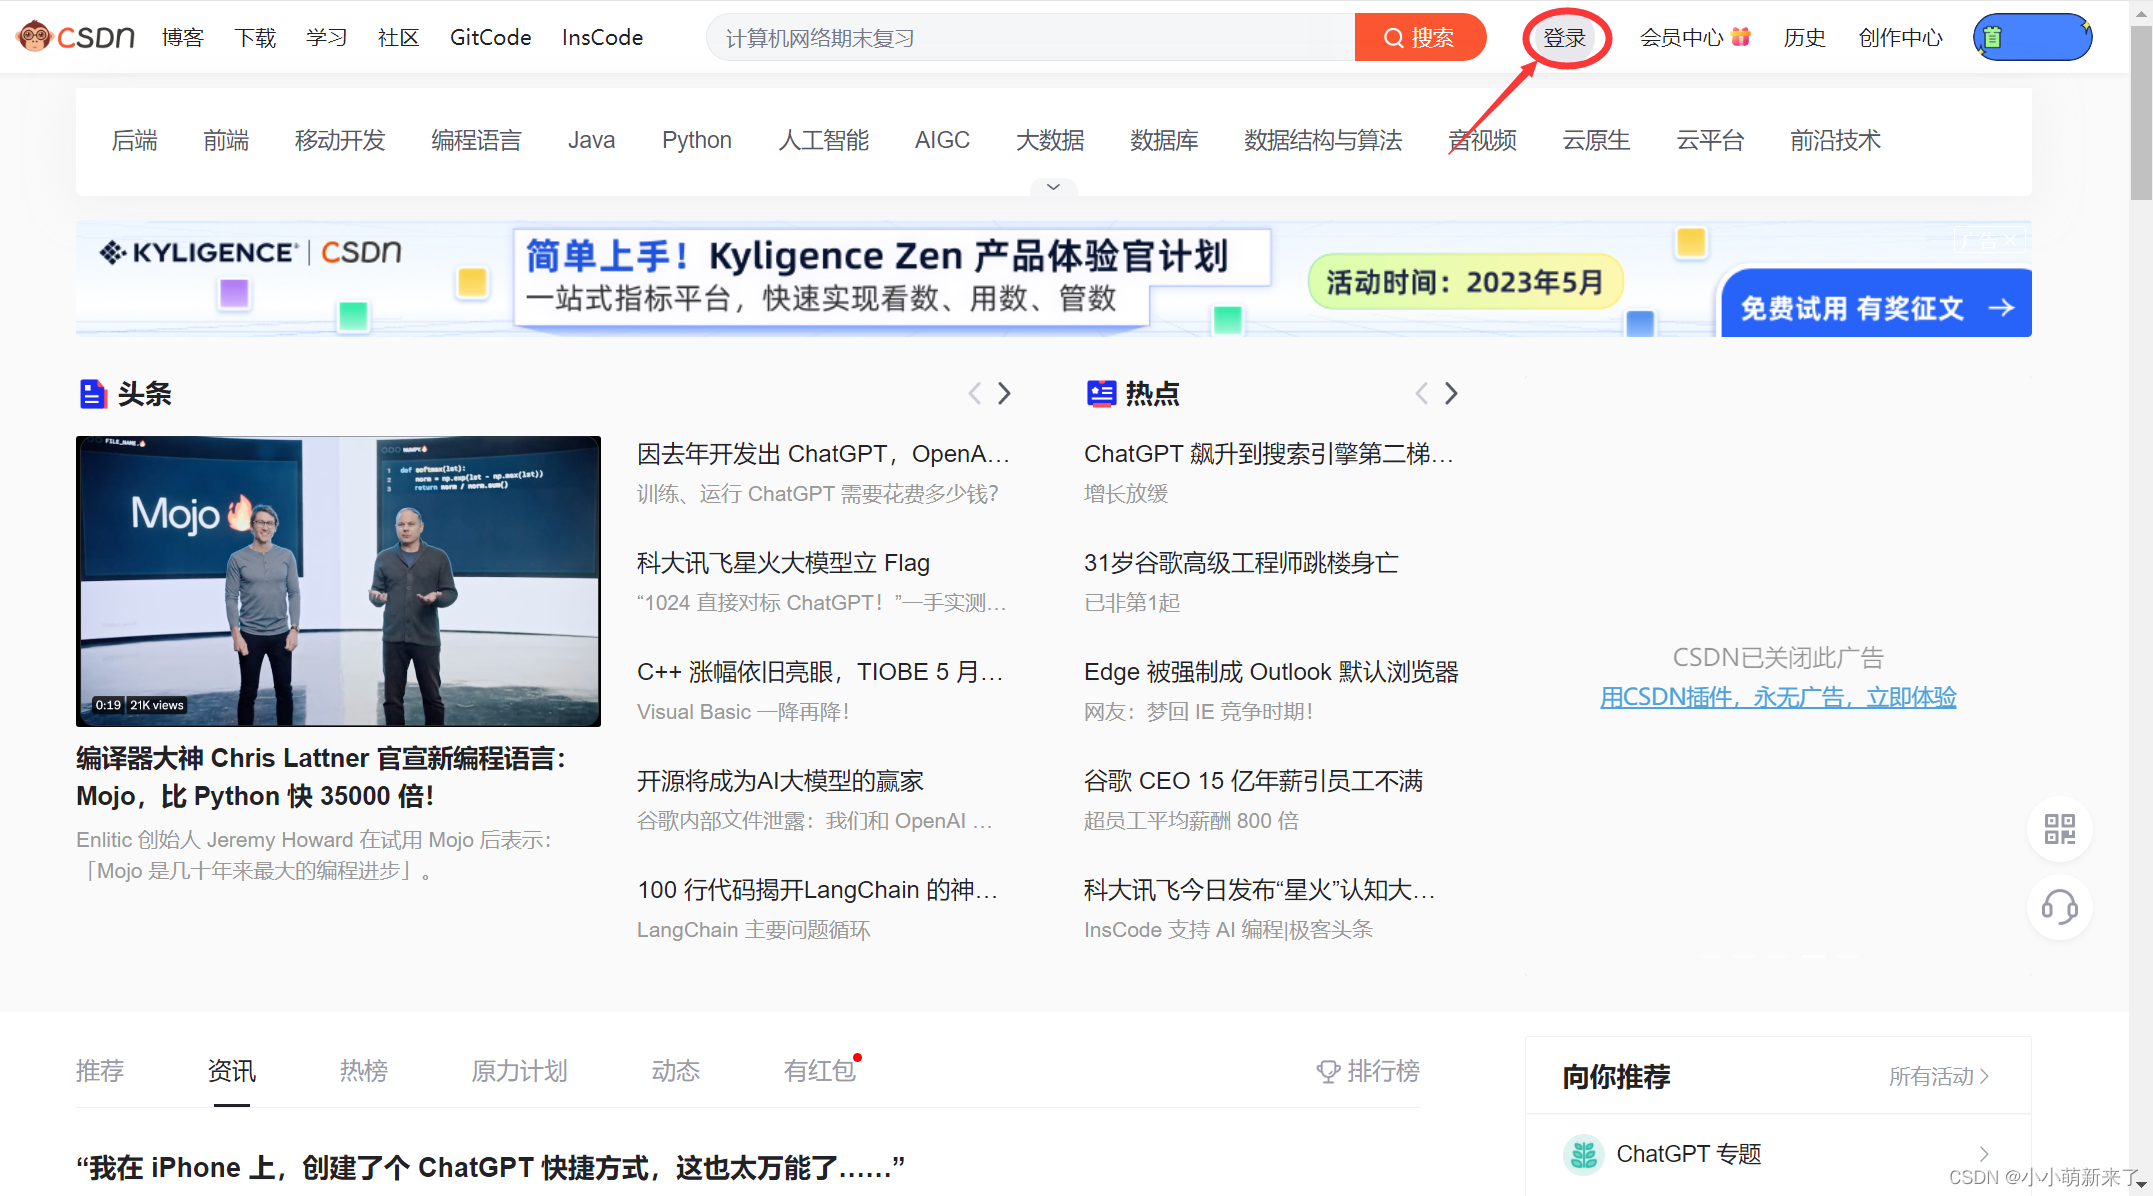The image size is (2153, 1196).
Task: Switch to the 原力计划 tab
Action: coord(520,1071)
